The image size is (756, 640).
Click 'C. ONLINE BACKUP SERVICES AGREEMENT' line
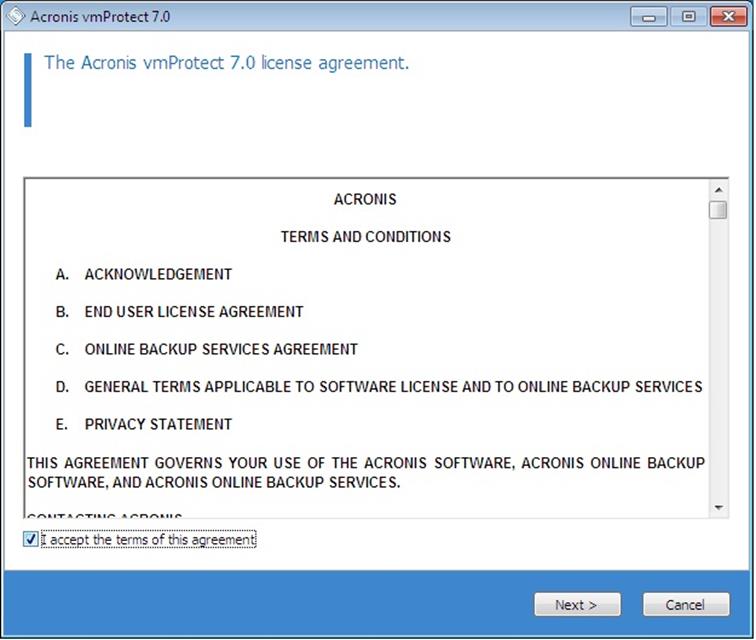[206, 349]
